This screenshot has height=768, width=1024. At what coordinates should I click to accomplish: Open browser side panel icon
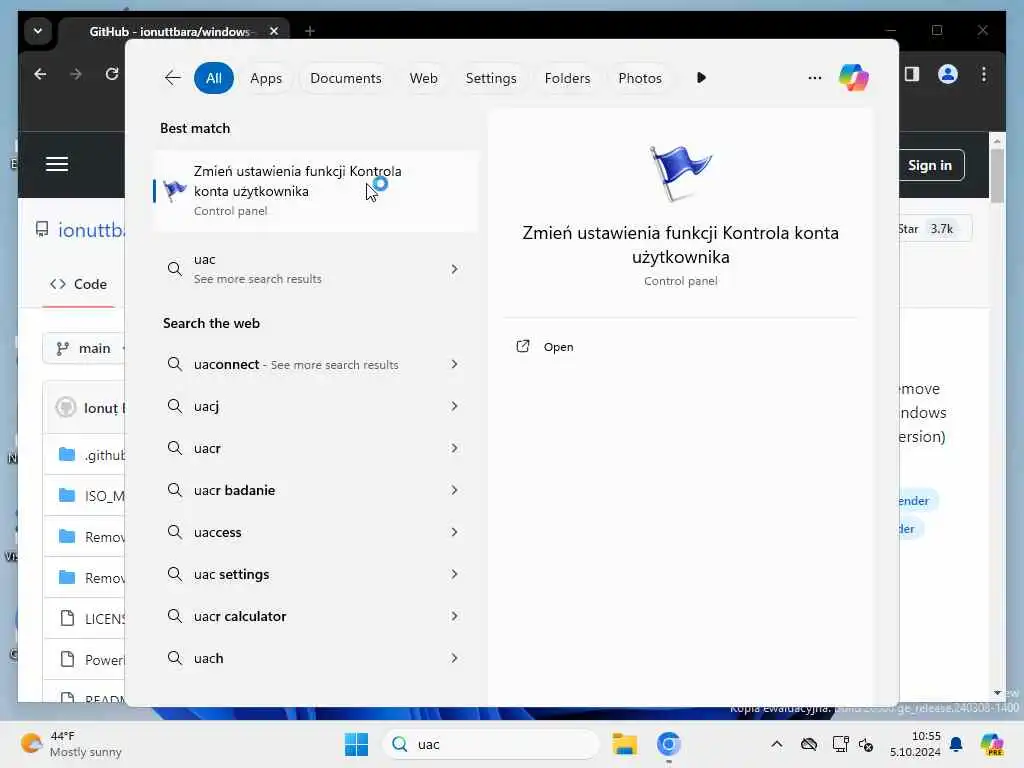[x=912, y=74]
